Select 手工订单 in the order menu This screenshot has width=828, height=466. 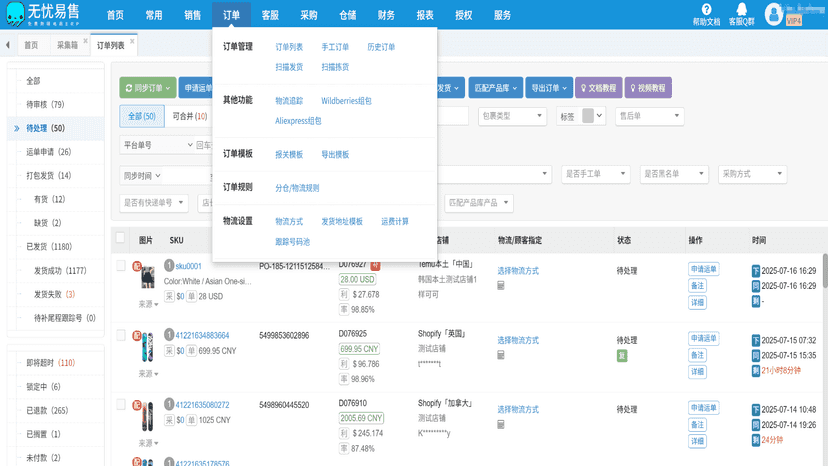coord(335,47)
